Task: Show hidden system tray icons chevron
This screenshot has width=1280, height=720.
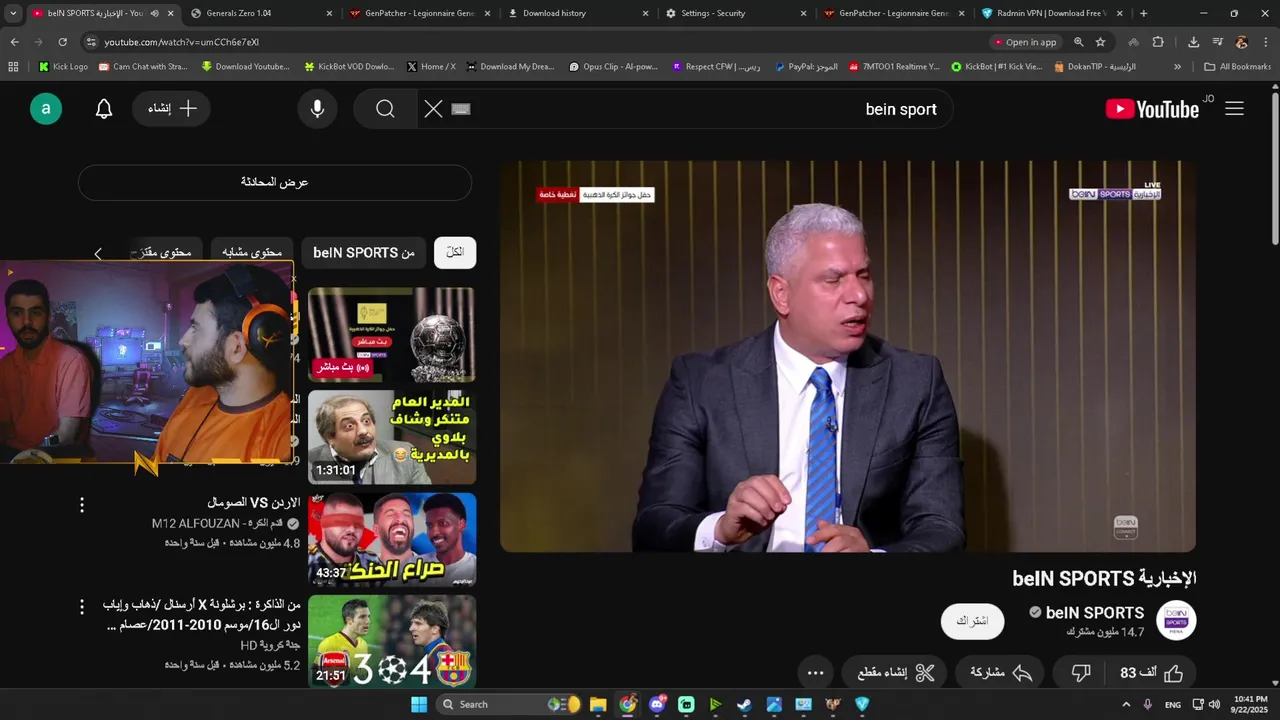Action: tap(1127, 704)
